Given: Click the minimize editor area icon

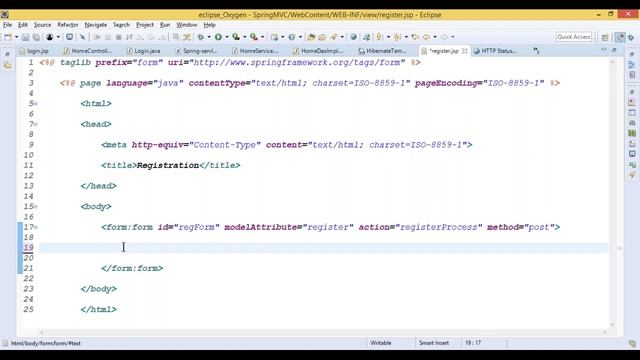Looking at the screenshot, I should click(x=604, y=50).
